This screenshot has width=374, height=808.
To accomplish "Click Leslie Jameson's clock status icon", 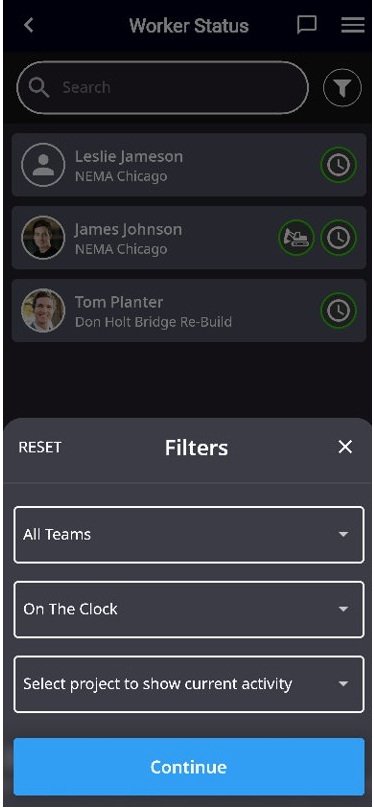I will 338,165.
